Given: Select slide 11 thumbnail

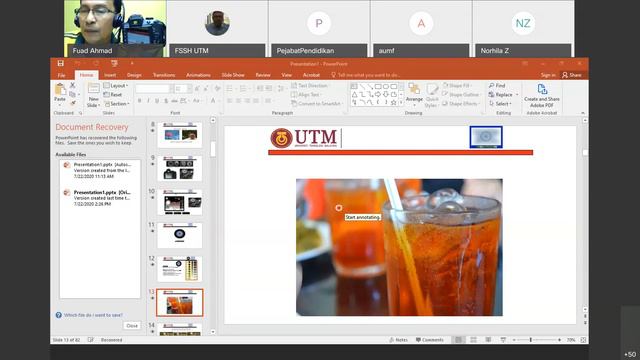Looking at the screenshot, I should coord(180,235).
